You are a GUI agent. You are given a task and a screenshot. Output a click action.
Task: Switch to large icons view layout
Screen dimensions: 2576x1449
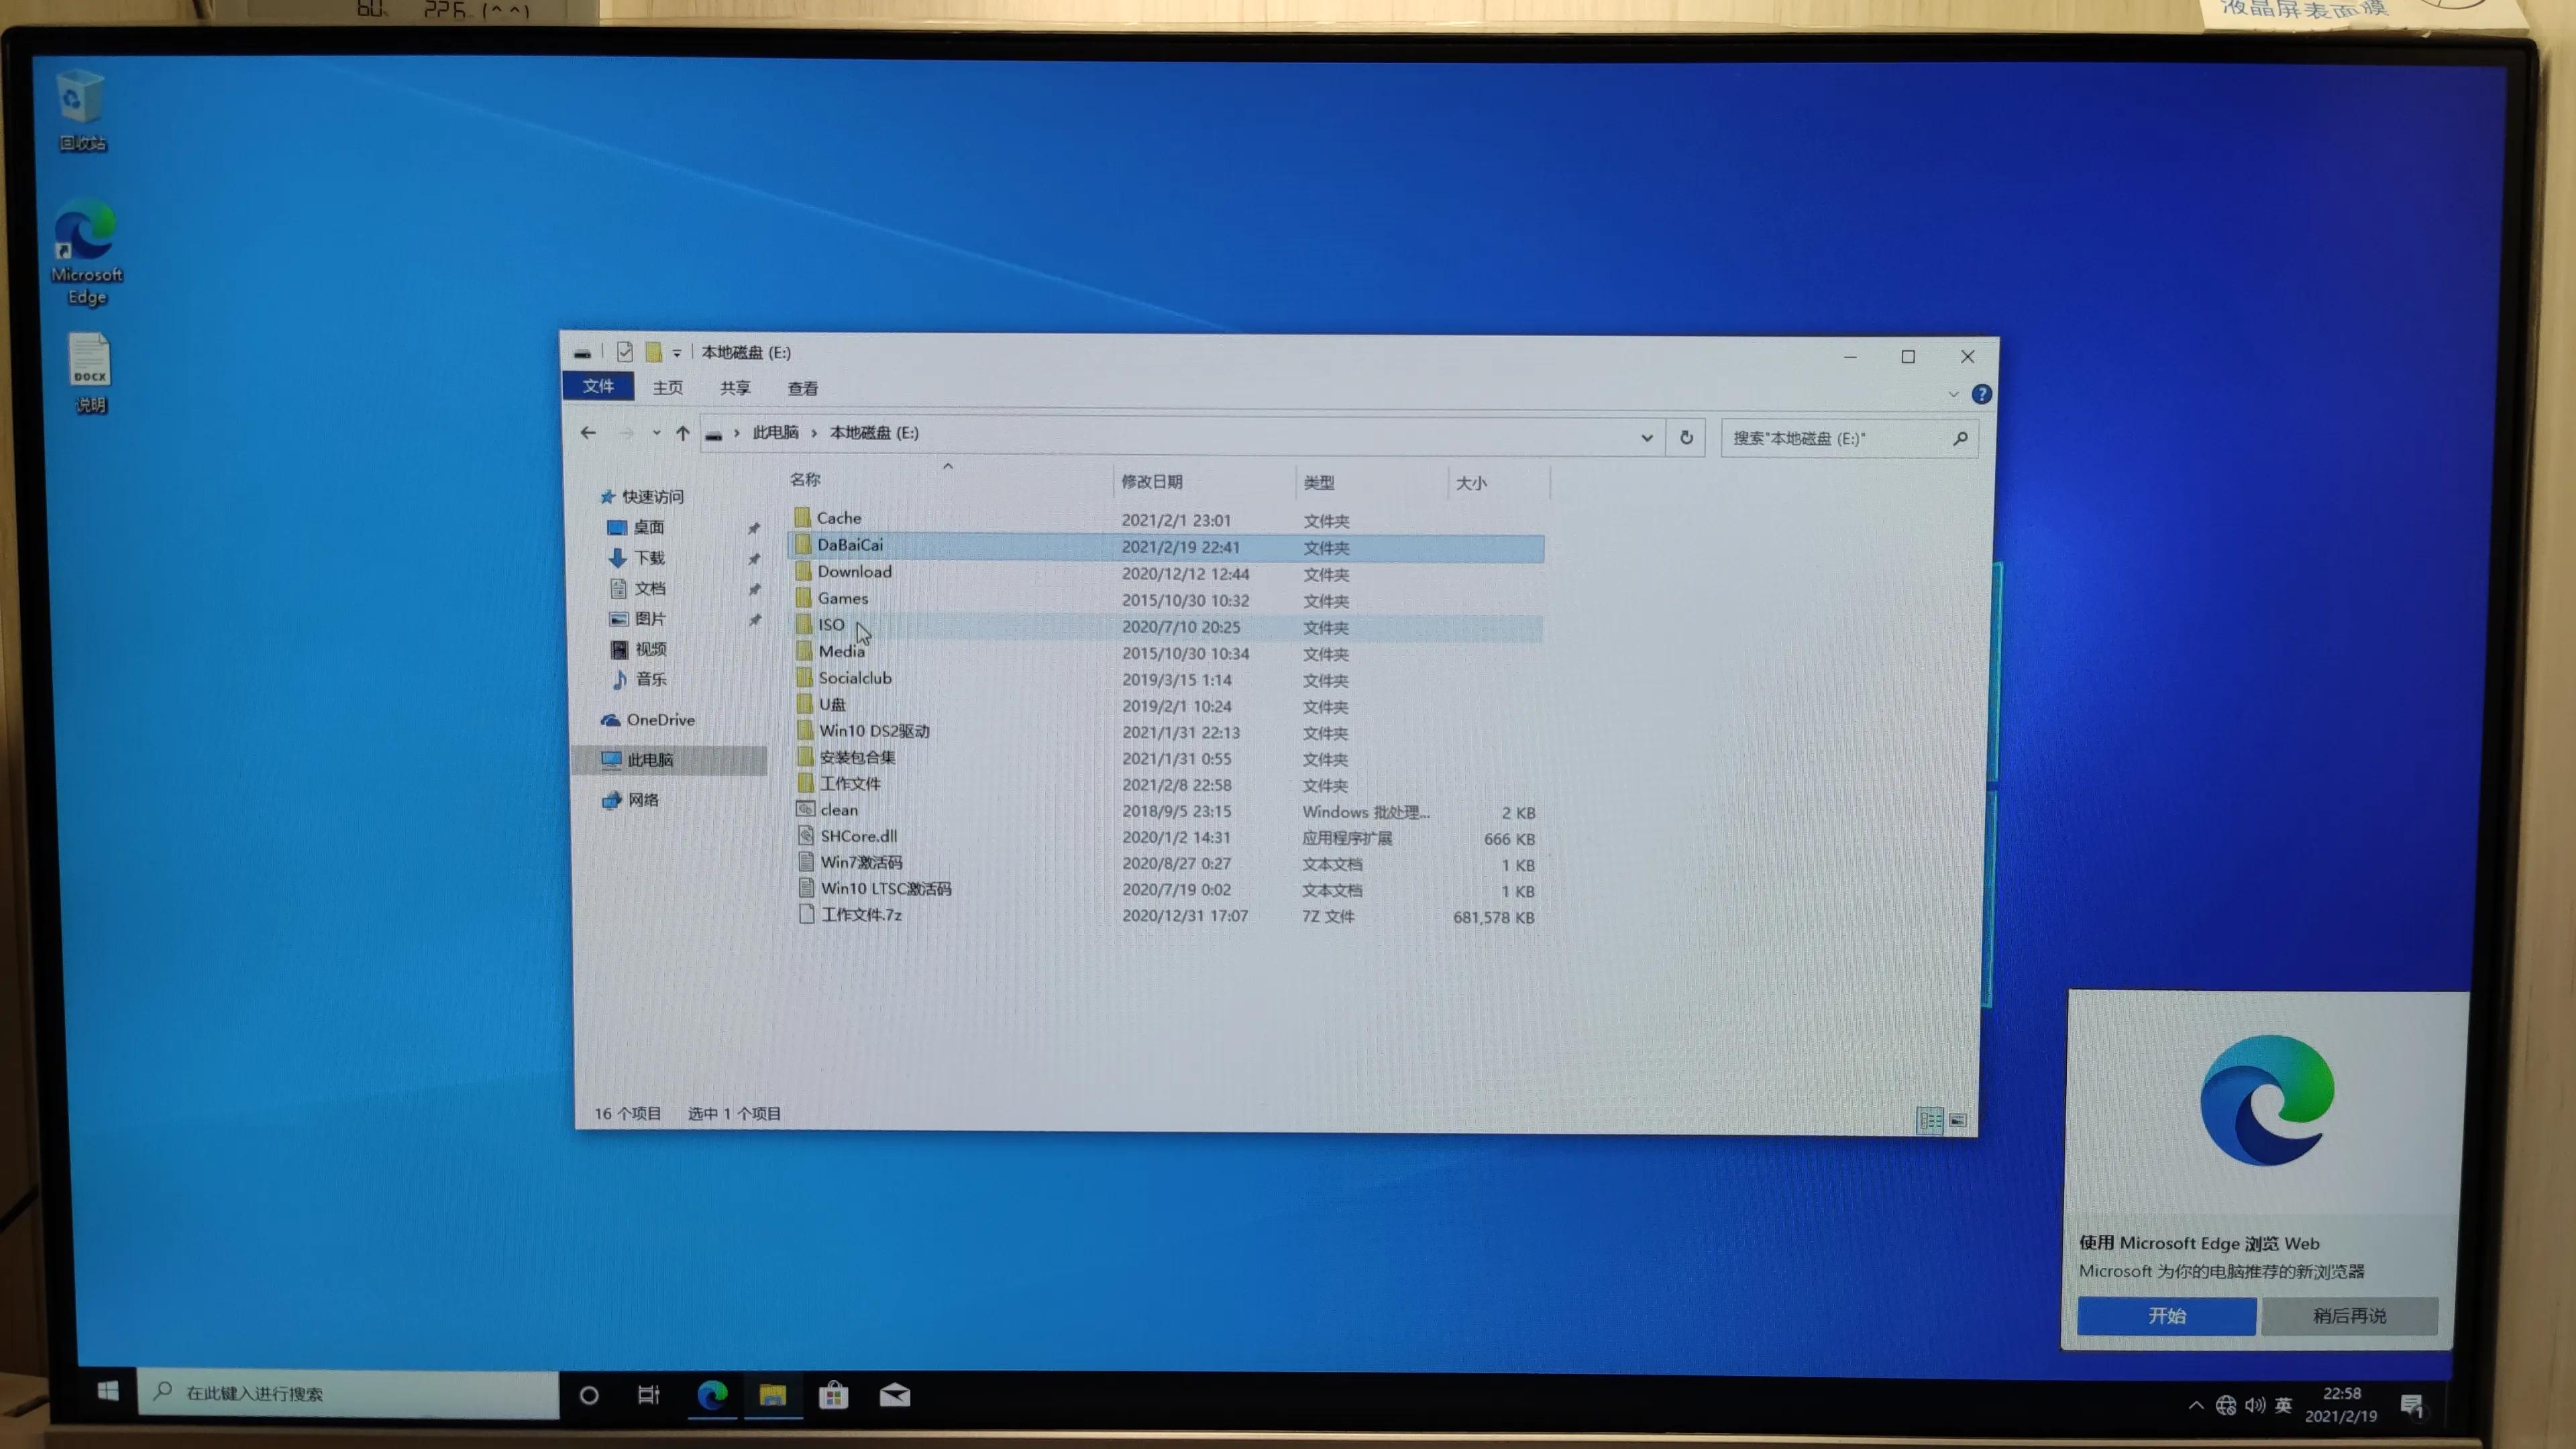pos(1958,1120)
